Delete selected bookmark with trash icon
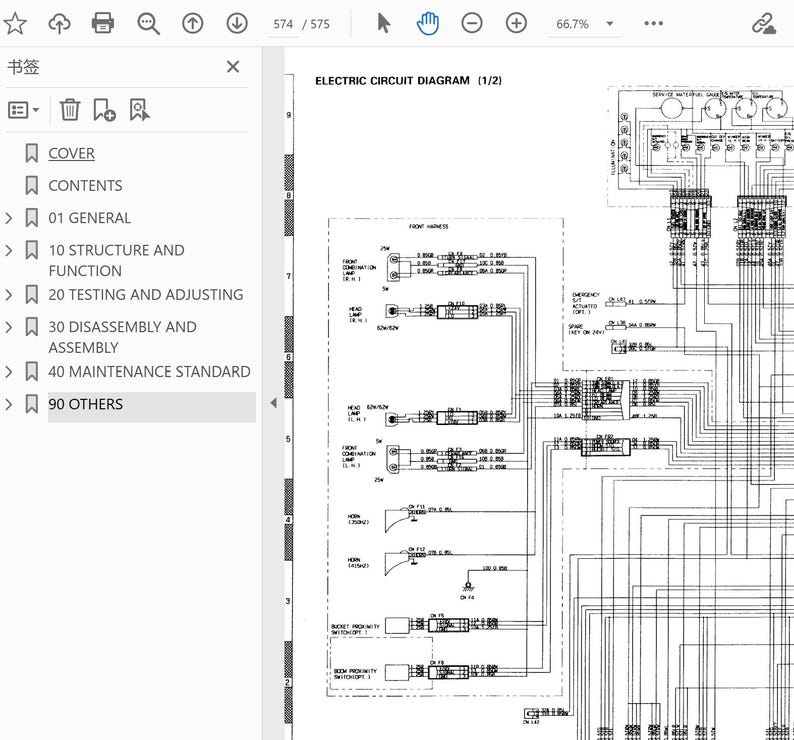The height and width of the screenshot is (740, 794). pos(70,110)
